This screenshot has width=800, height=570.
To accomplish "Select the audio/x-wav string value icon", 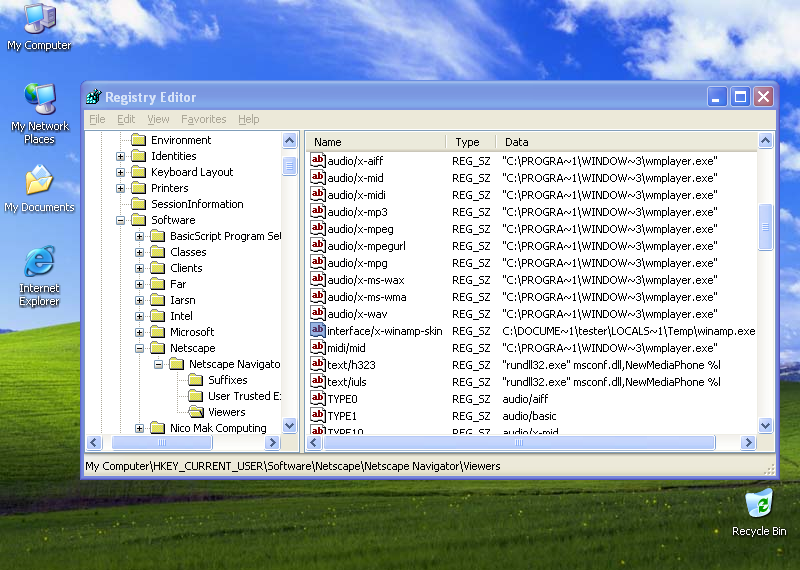I will [318, 313].
